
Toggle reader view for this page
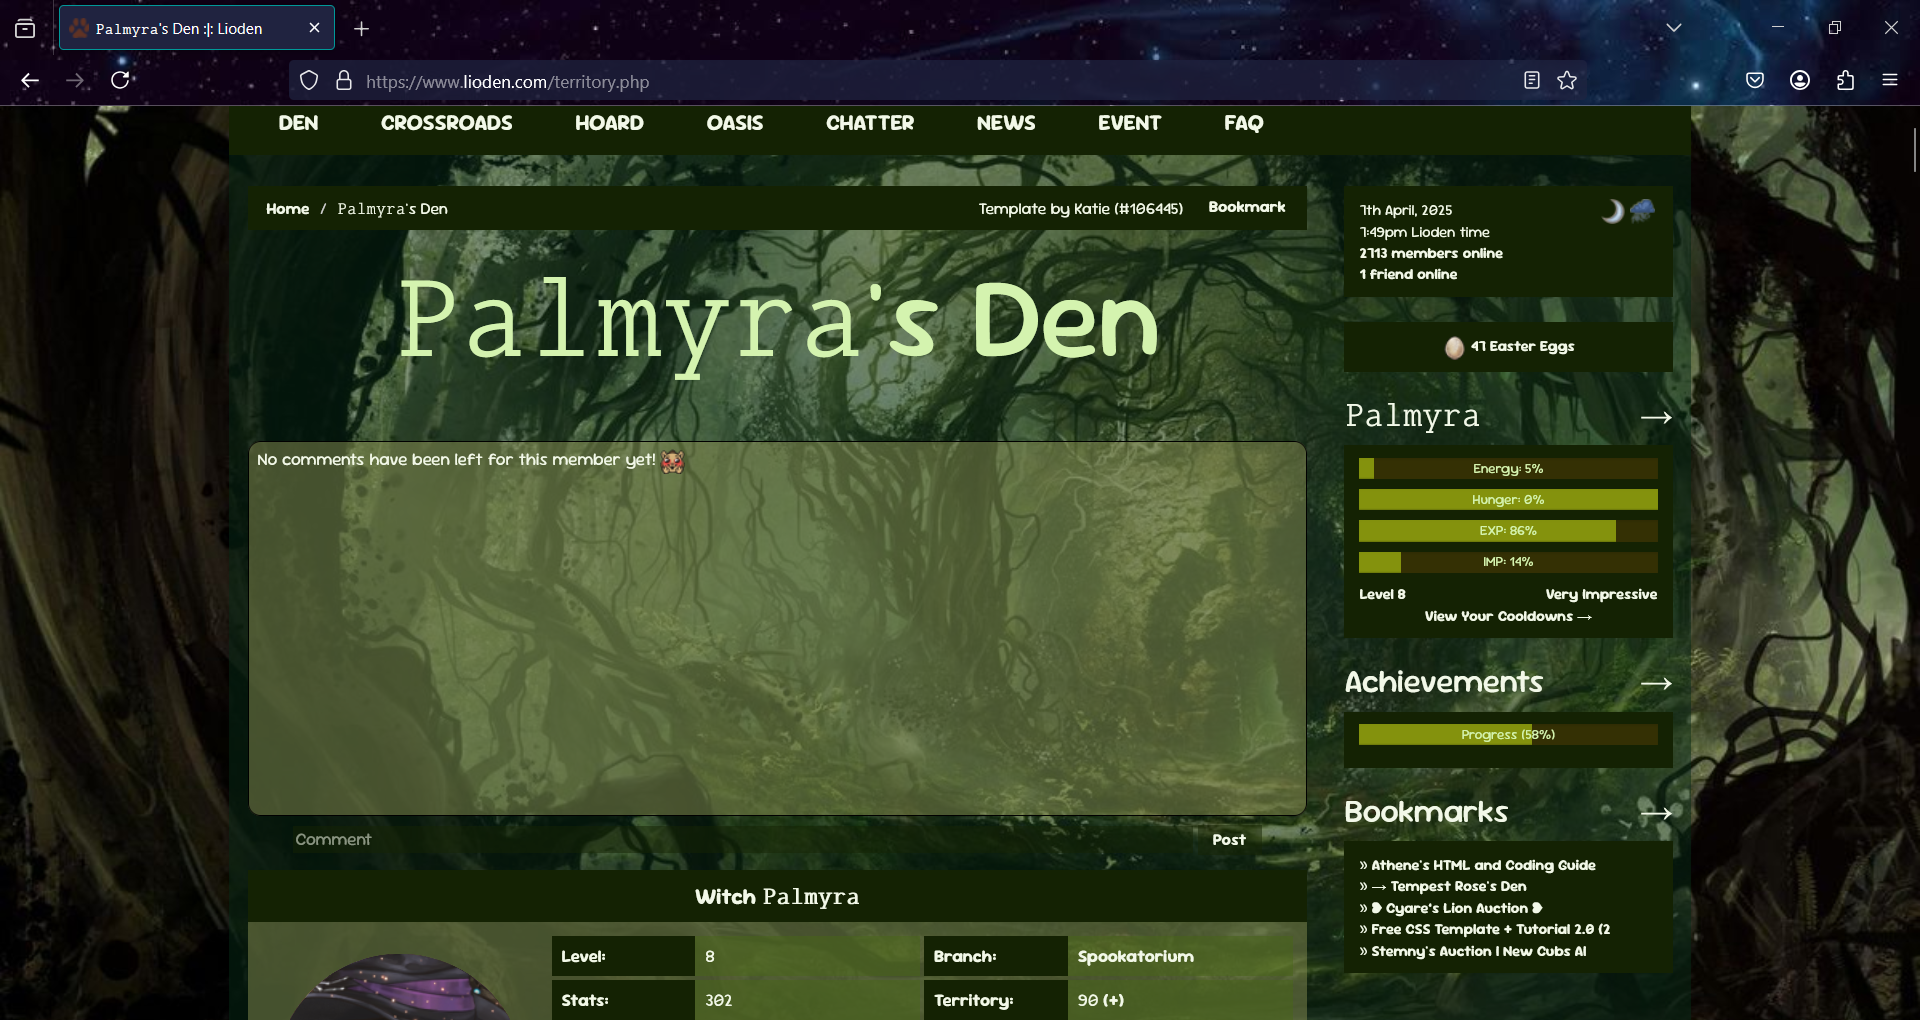tap(1531, 81)
